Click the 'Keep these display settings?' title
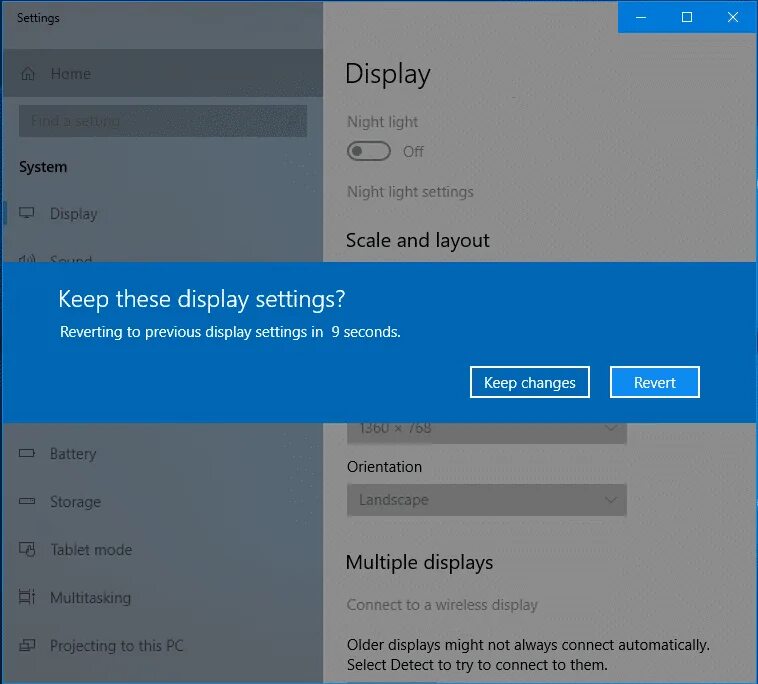 pos(202,299)
